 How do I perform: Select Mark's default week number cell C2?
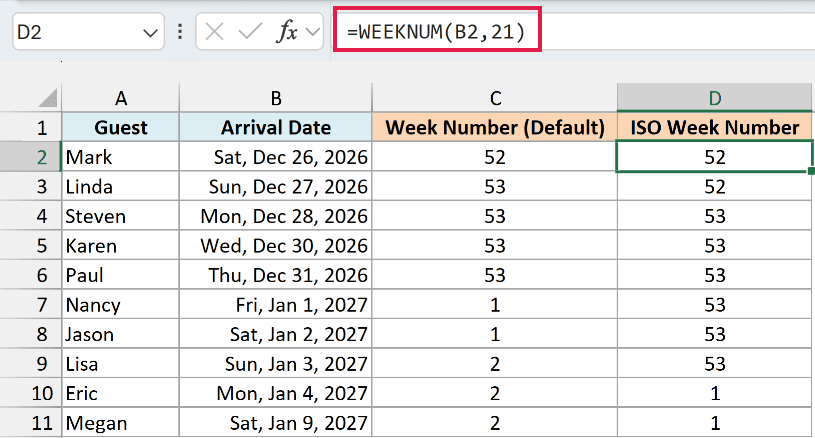[x=495, y=157]
